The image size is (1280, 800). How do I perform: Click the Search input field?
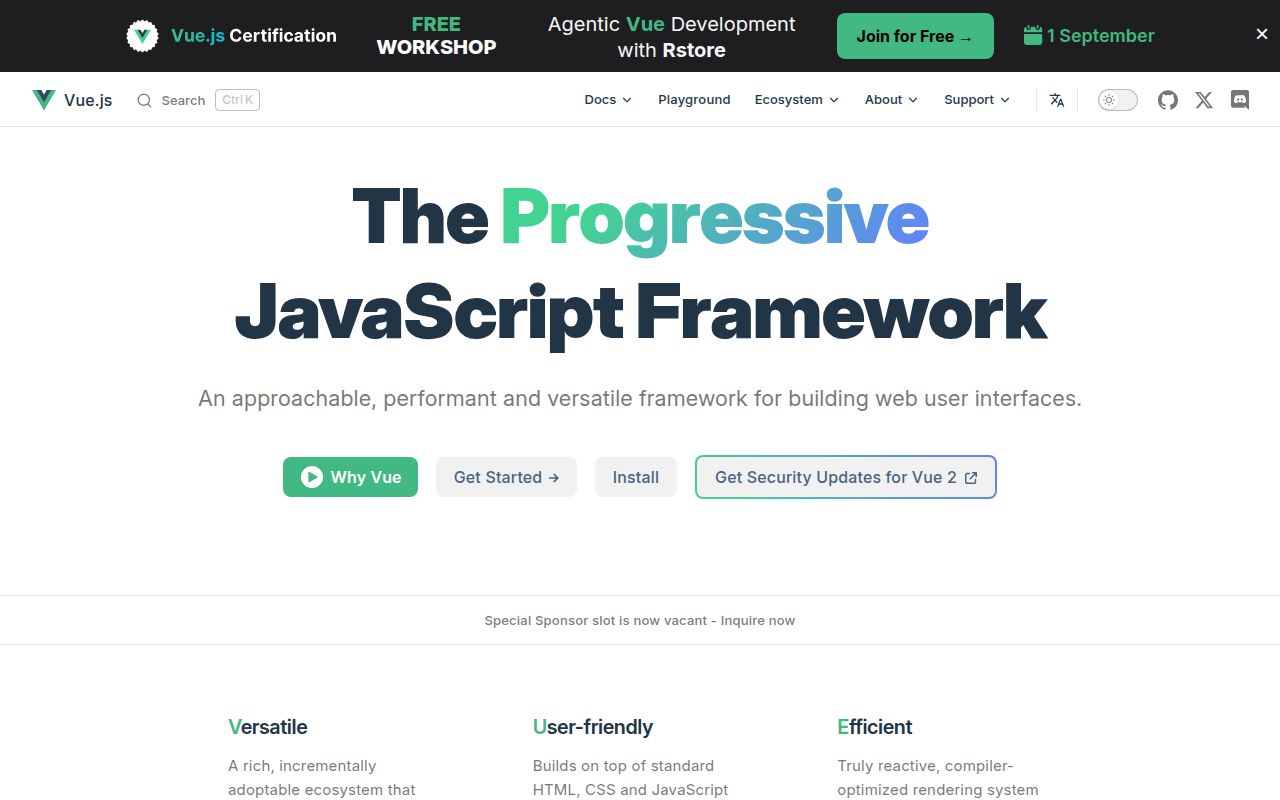coord(198,100)
